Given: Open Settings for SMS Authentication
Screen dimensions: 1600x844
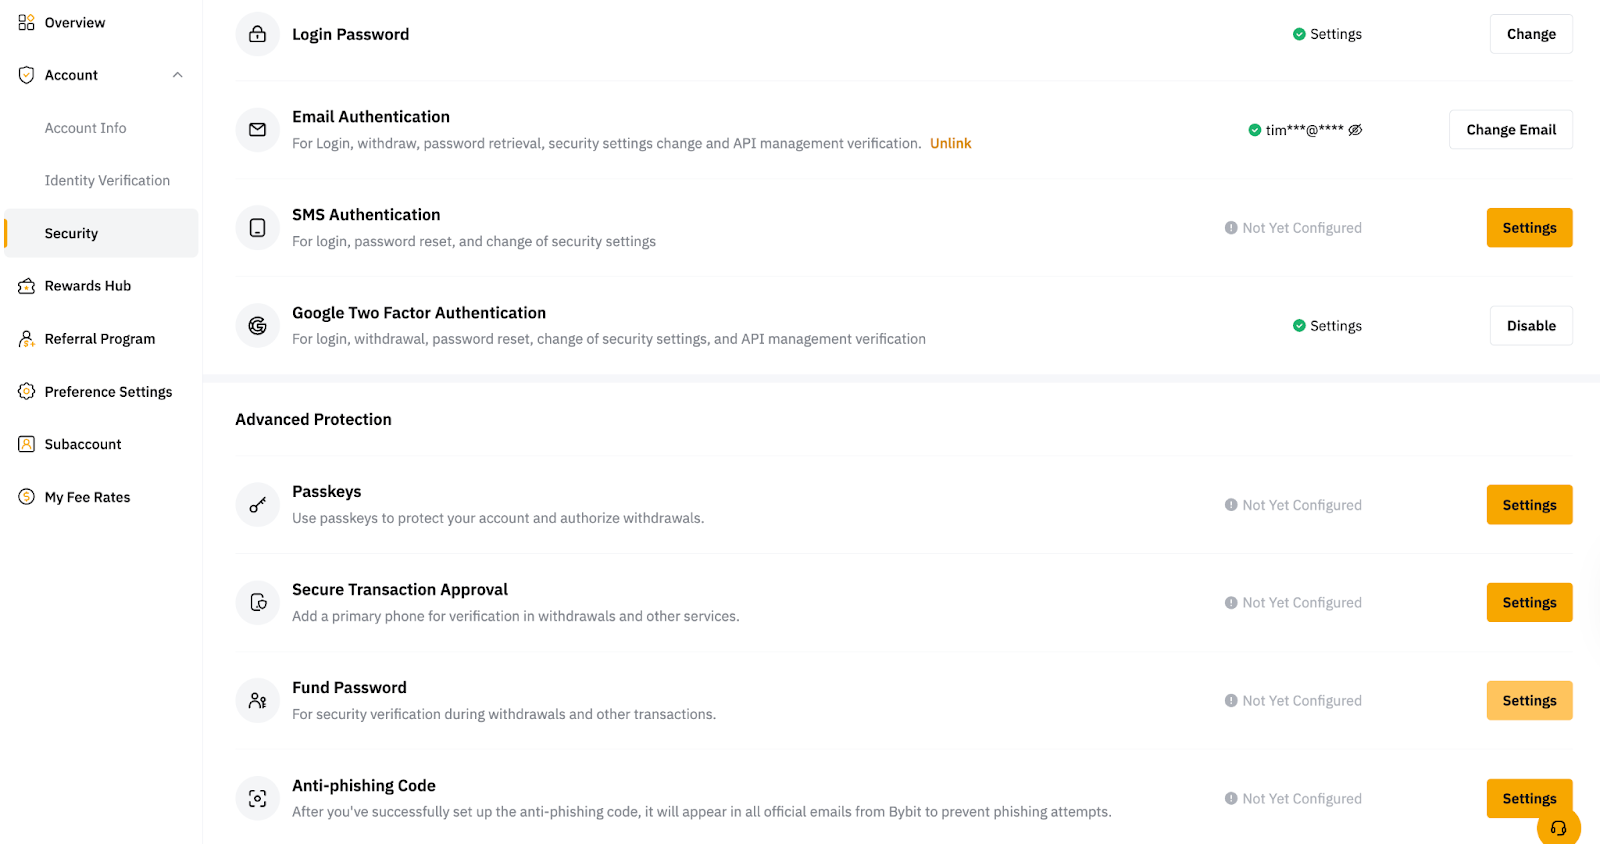Looking at the screenshot, I should pos(1529,228).
